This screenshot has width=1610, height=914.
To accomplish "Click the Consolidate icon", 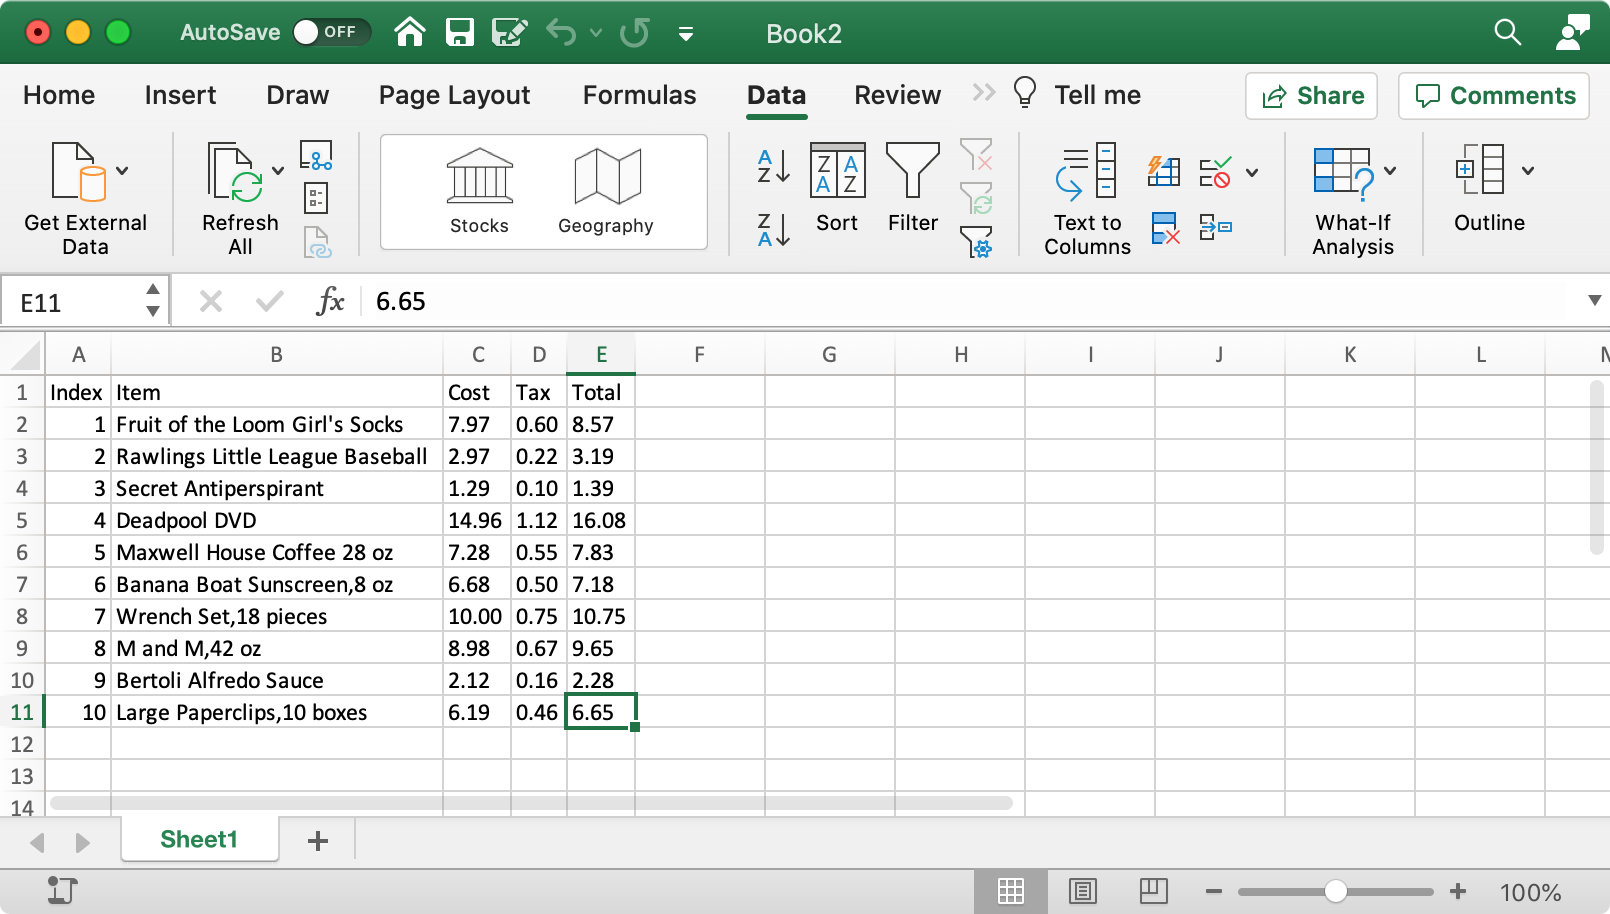I will coord(1215,228).
